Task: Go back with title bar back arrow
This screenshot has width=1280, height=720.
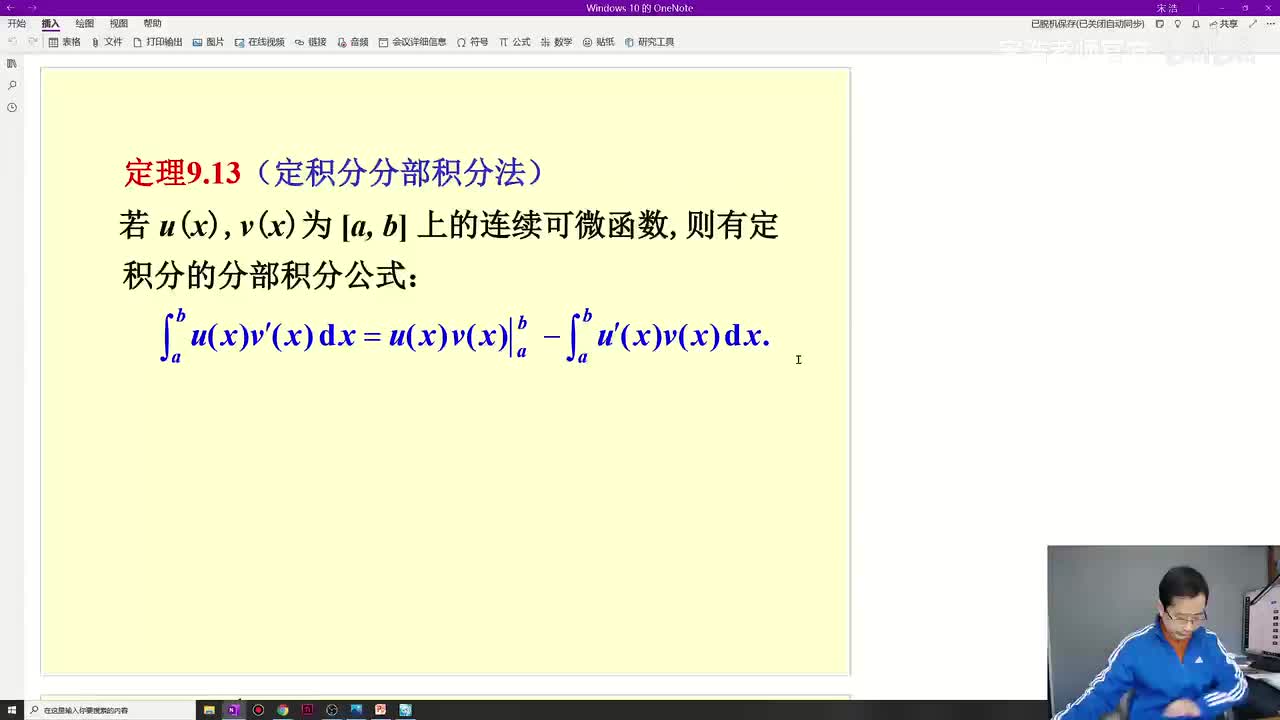Action: 11,8
